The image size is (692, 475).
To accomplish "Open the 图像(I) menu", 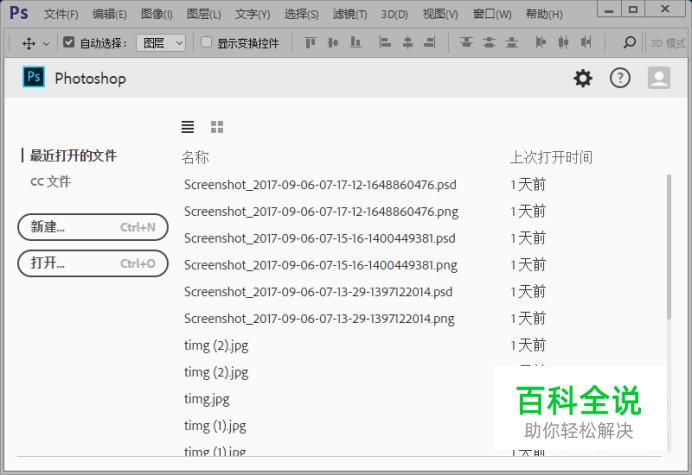I will [157, 14].
